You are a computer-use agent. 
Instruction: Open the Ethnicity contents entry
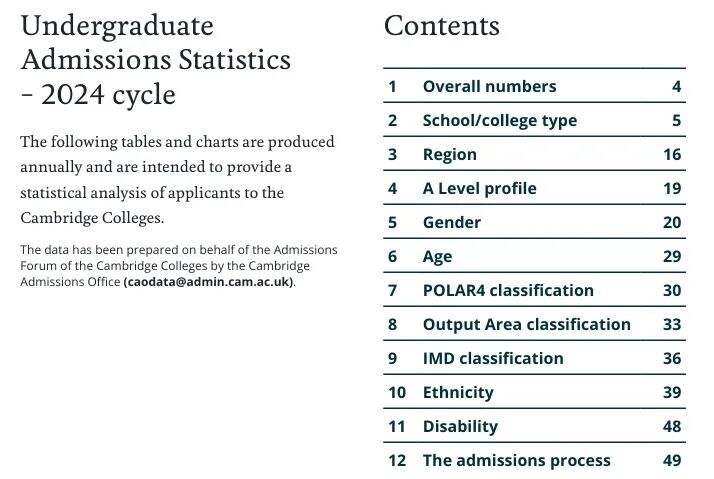457,392
